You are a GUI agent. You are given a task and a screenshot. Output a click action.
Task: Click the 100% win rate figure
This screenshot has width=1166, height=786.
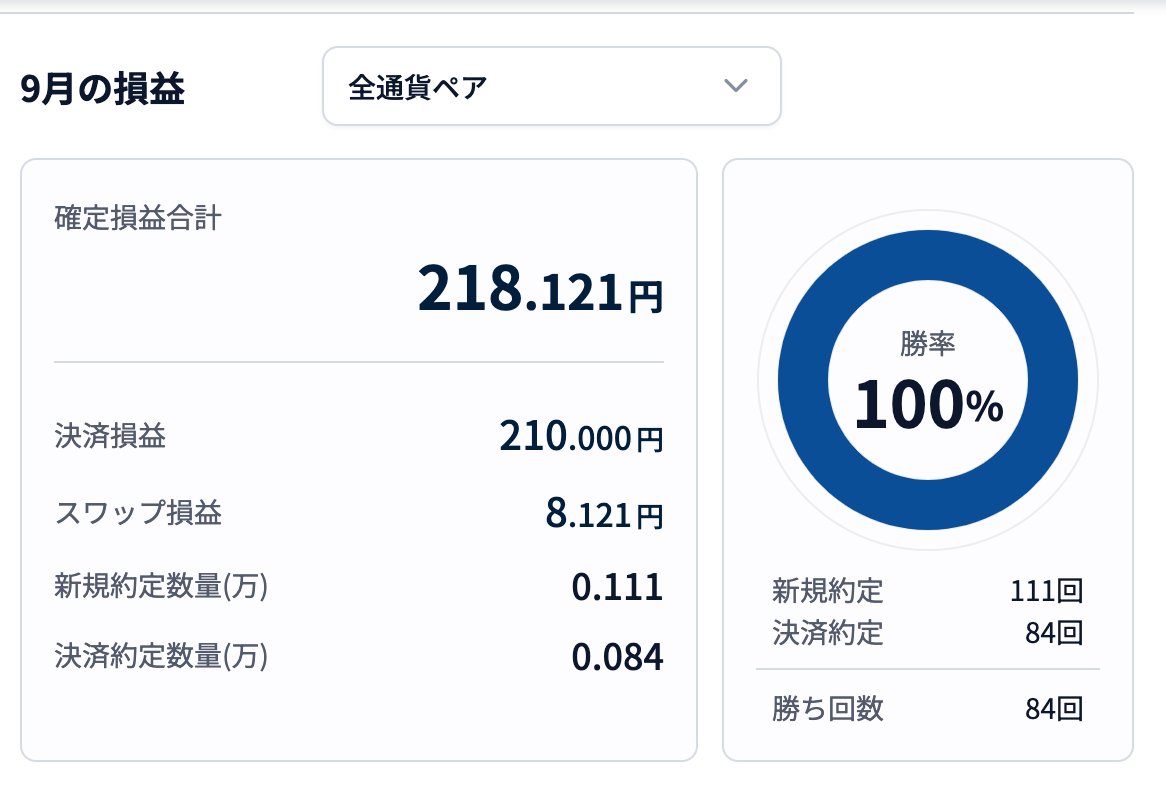click(x=929, y=405)
